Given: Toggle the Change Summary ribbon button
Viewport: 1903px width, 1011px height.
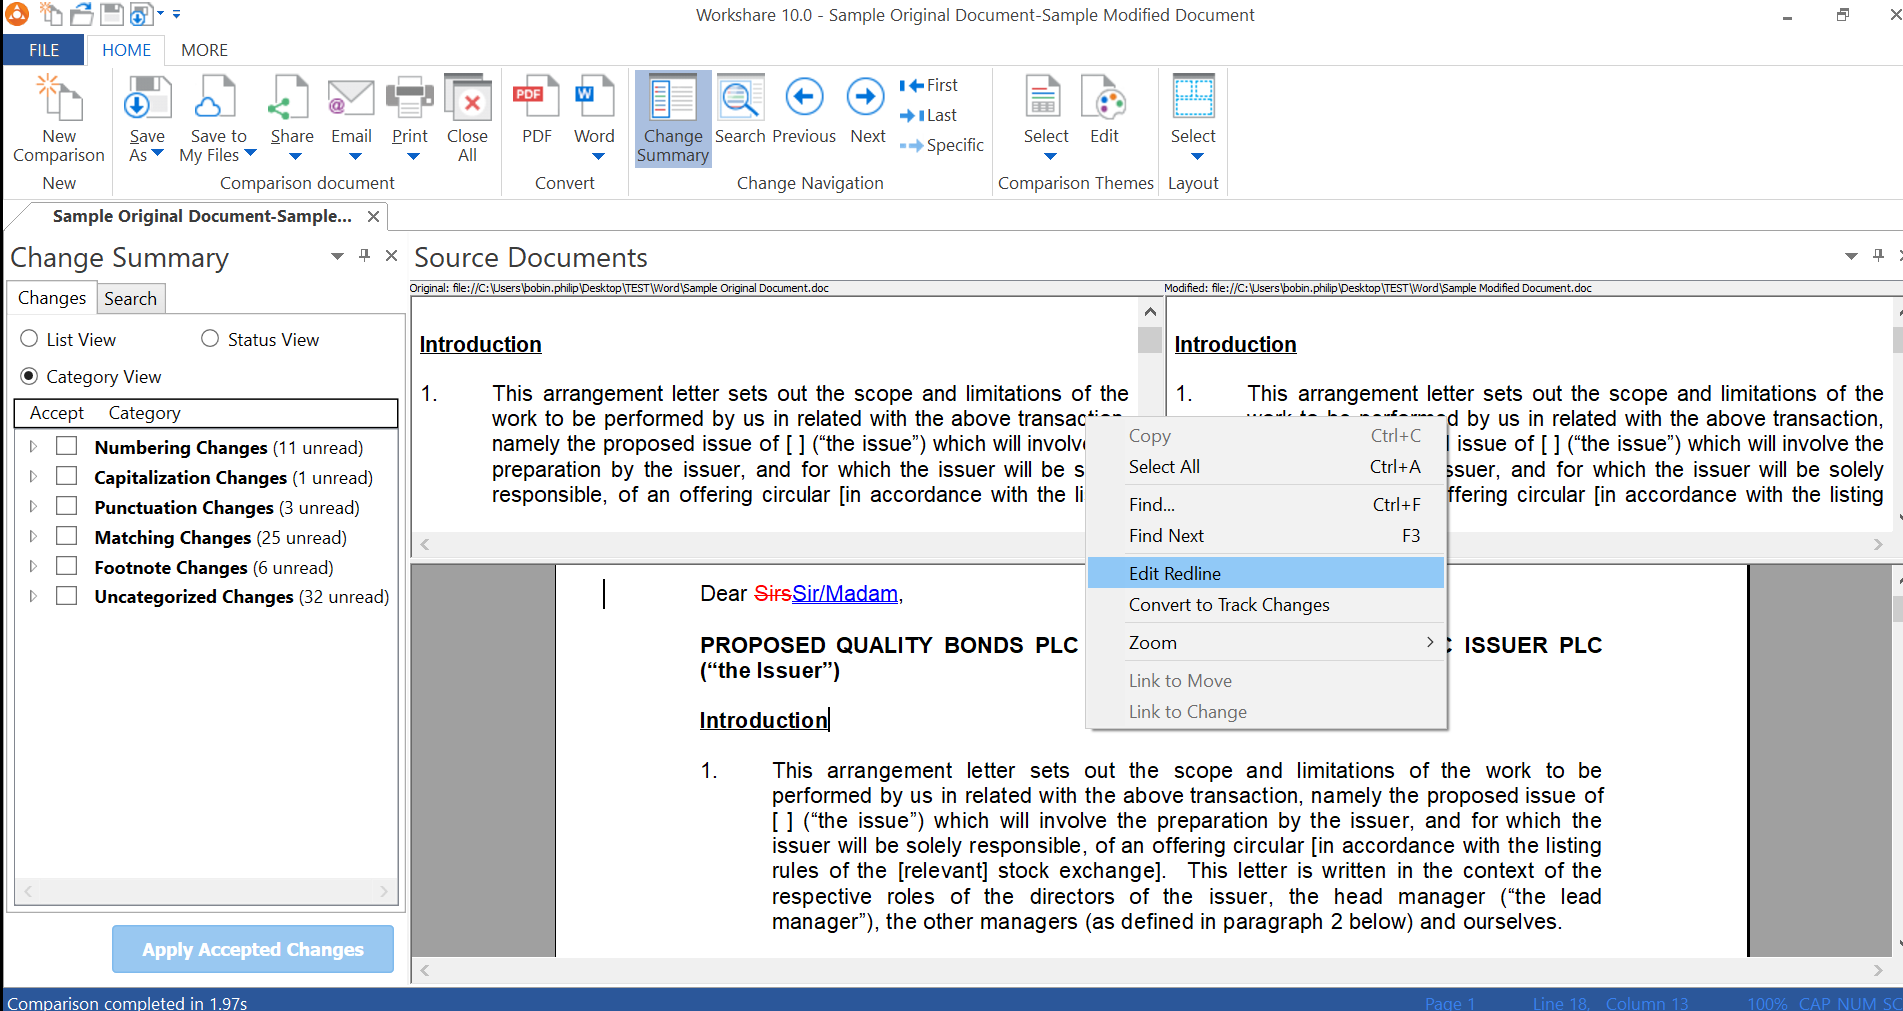Looking at the screenshot, I should pos(673,118).
